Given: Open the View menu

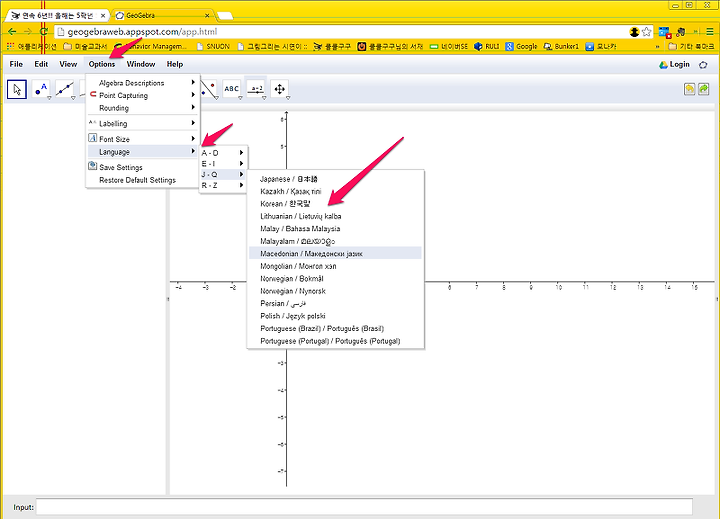Looking at the screenshot, I should (x=68, y=64).
